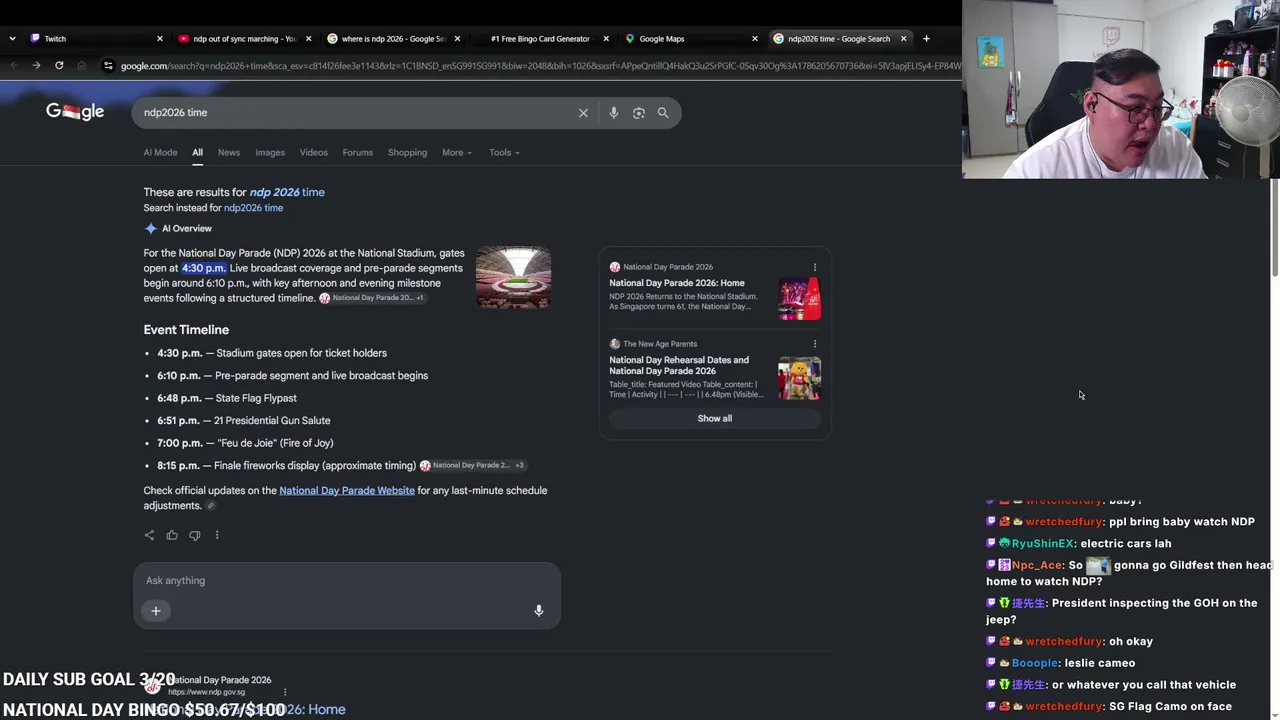Open National Day Parade 2026: Home source
This screenshot has width=1280, height=720.
tap(677, 283)
